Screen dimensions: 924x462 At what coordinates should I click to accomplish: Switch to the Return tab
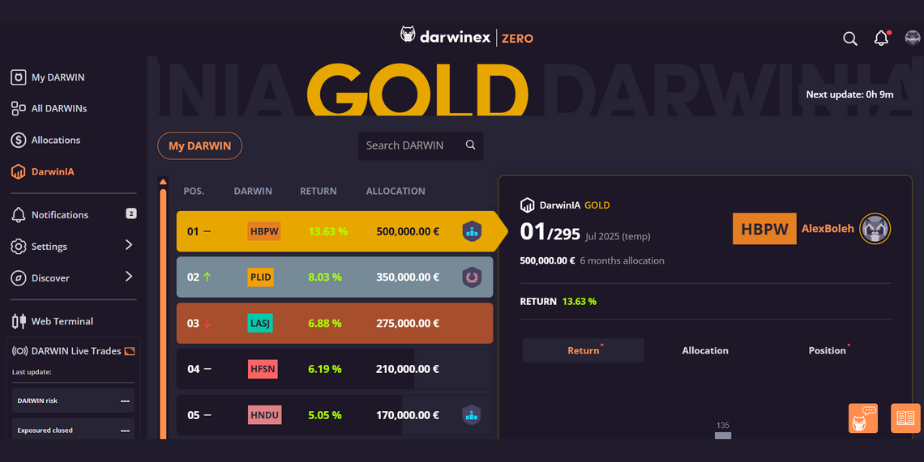point(583,351)
